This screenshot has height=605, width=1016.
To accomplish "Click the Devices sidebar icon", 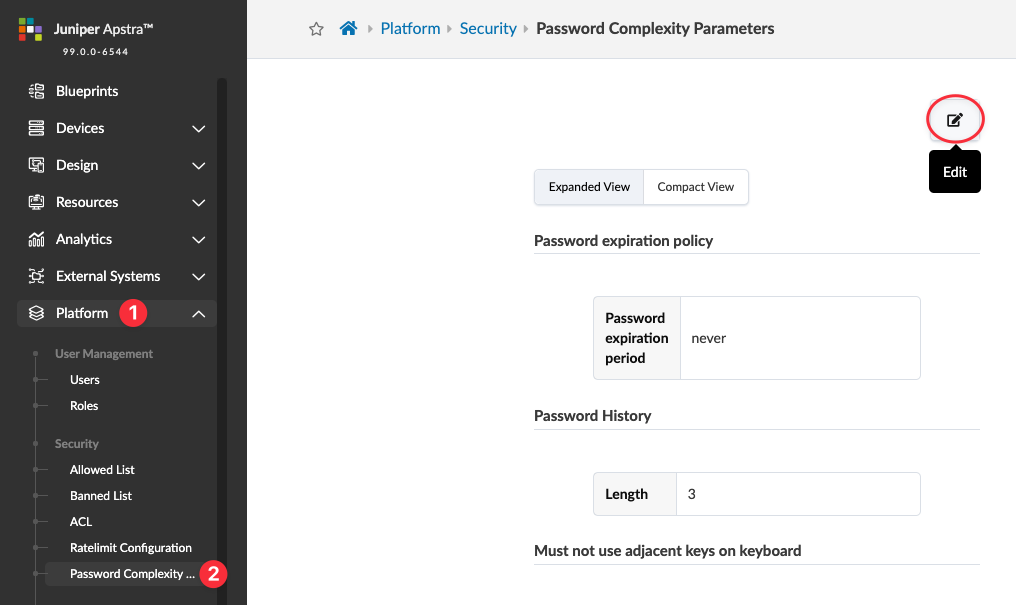I will pyautogui.click(x=37, y=128).
